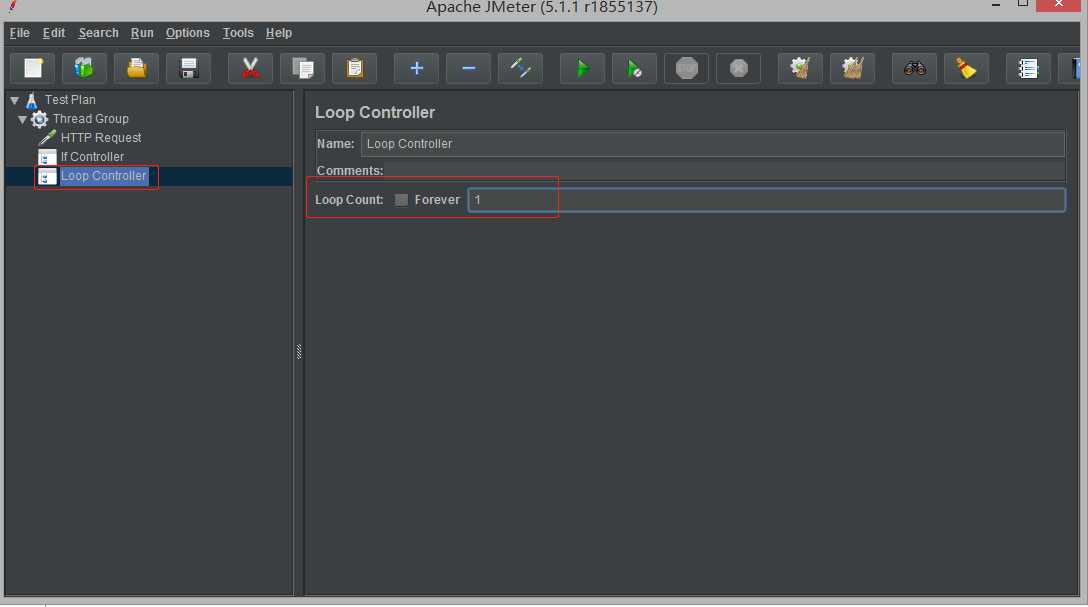
Task: Collapse the Test Plan tree node
Action: click(x=15, y=101)
